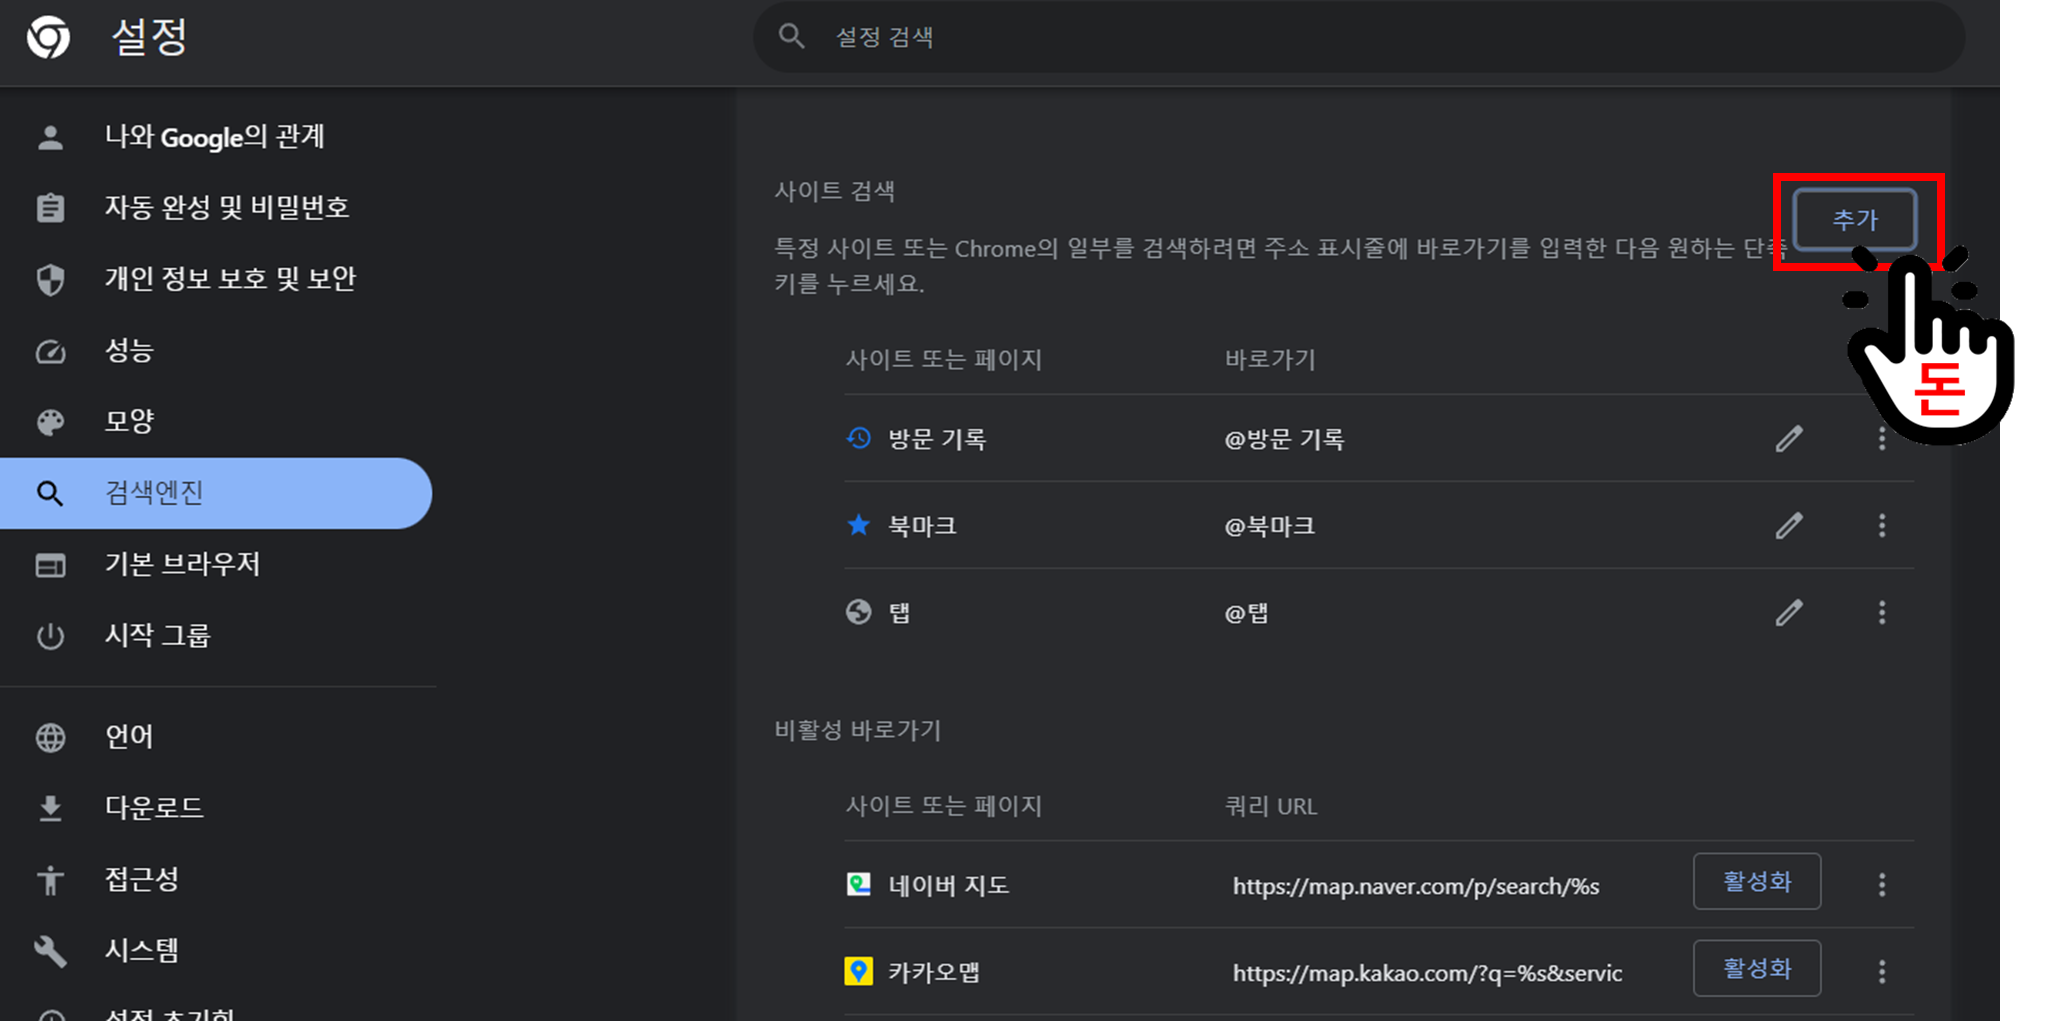Edit the 탭 shortcut with pencil icon
The width and height of the screenshot is (2049, 1021).
pyautogui.click(x=1789, y=613)
